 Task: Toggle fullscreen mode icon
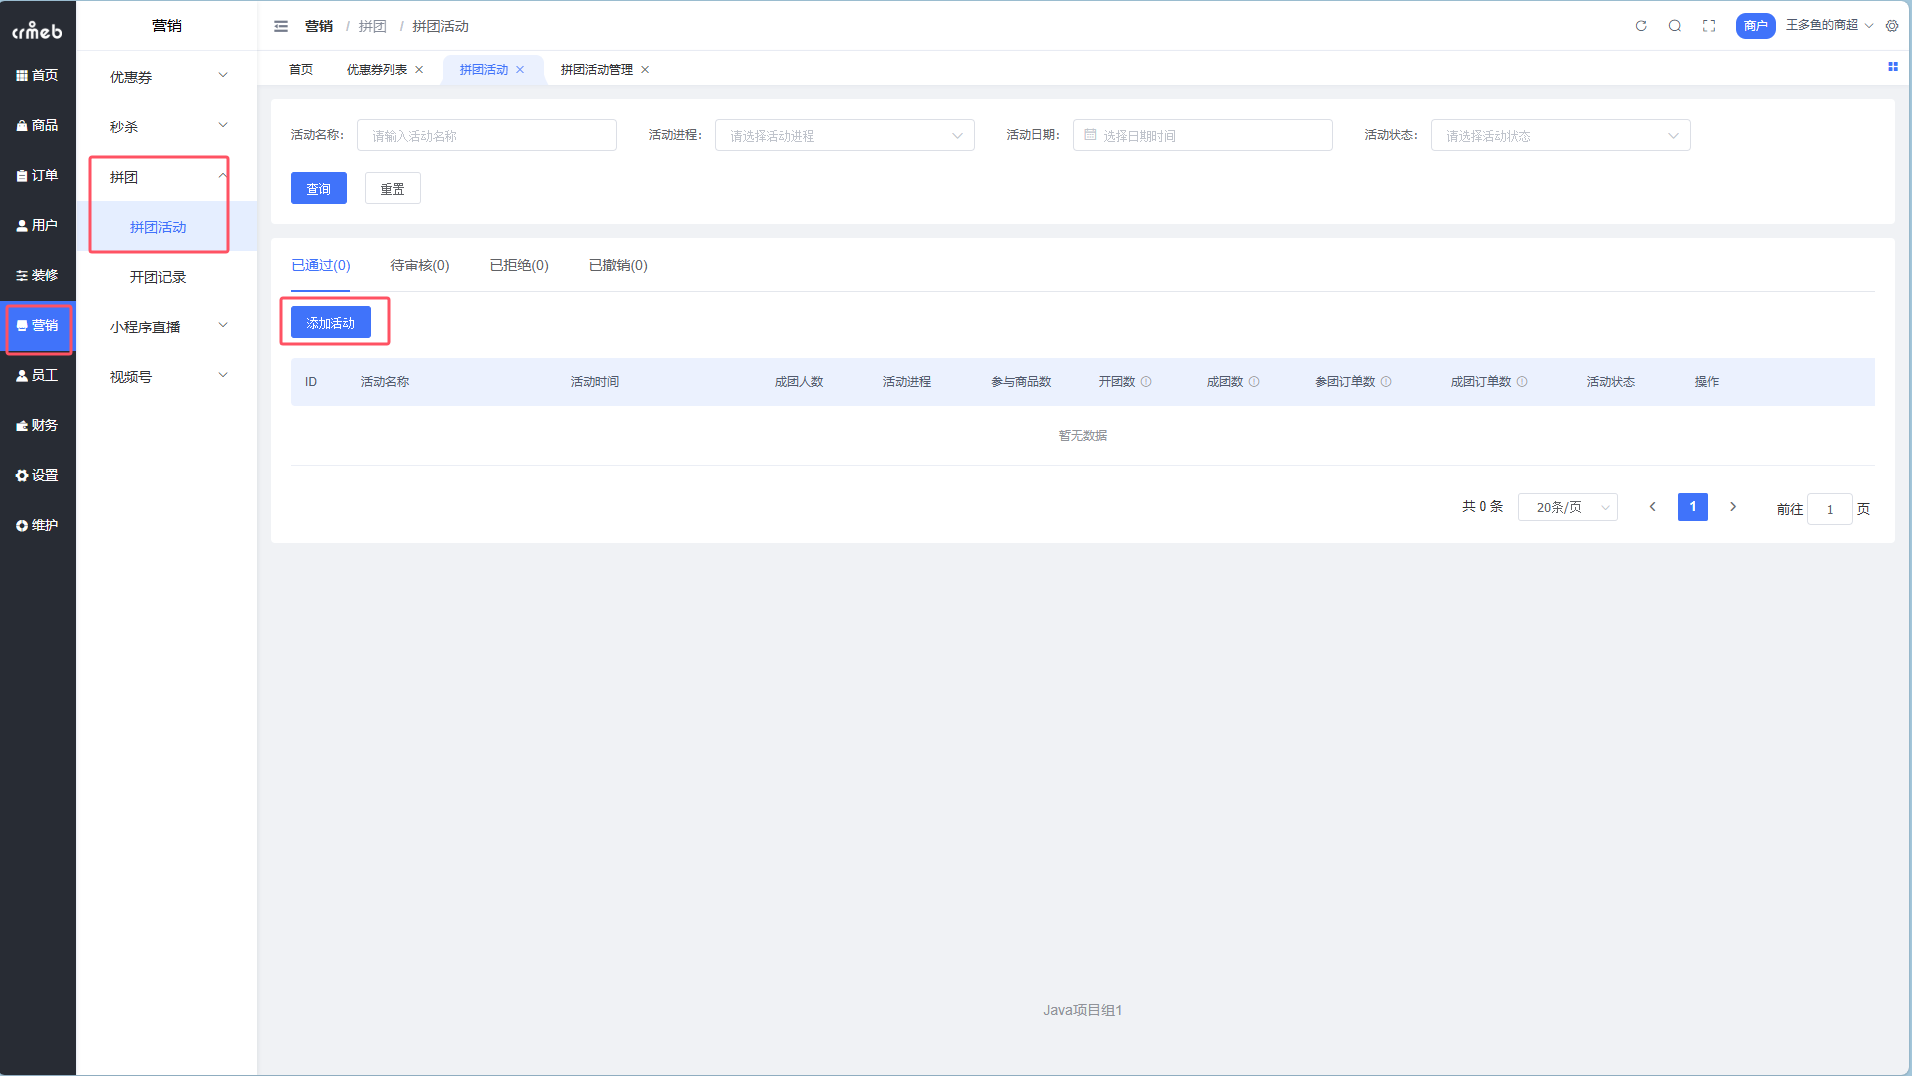(1709, 26)
